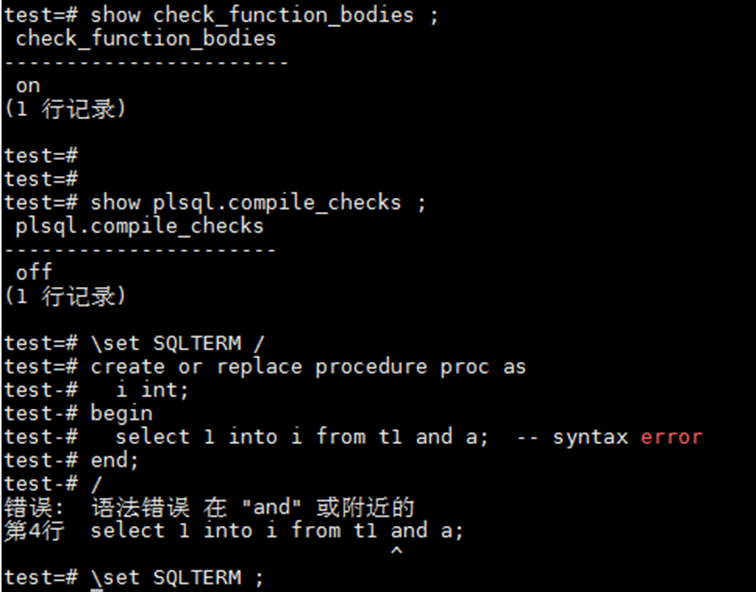Click the "begin" keyword line

pyautogui.click(x=121, y=413)
